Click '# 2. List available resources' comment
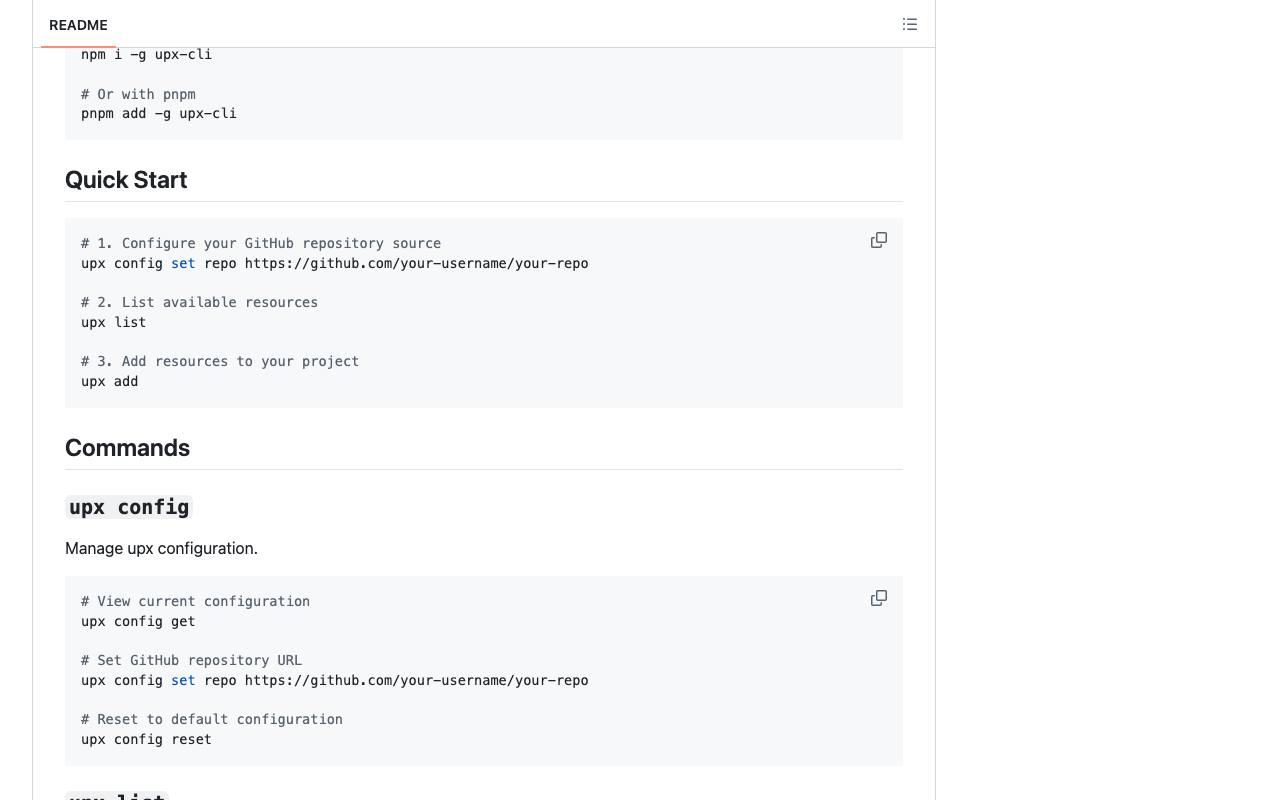Viewport: 1280px width, 800px height. (199, 302)
